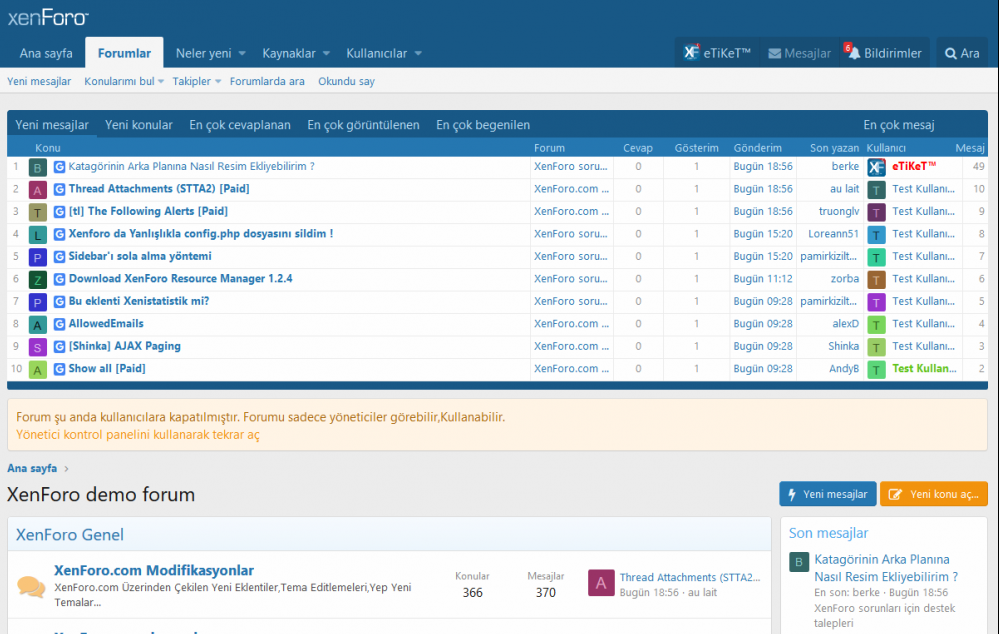Open thread Download XenForo Resource Manager 1.2.4
Image resolution: width=999 pixels, height=634 pixels.
180,278
